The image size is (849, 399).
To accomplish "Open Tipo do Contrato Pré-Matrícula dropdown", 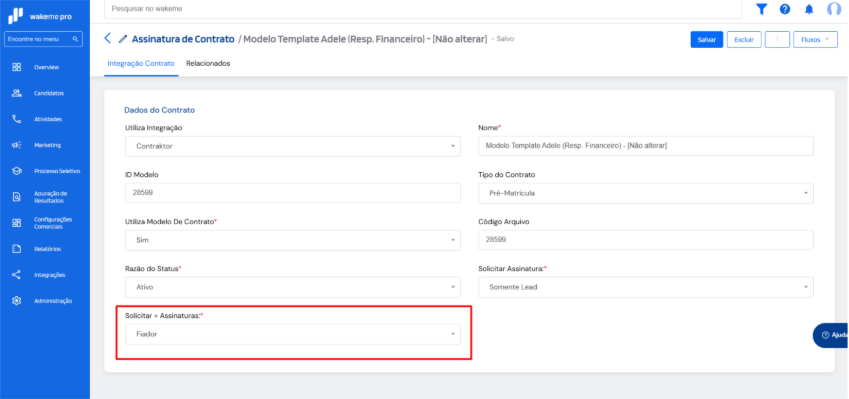I will tap(646, 193).
